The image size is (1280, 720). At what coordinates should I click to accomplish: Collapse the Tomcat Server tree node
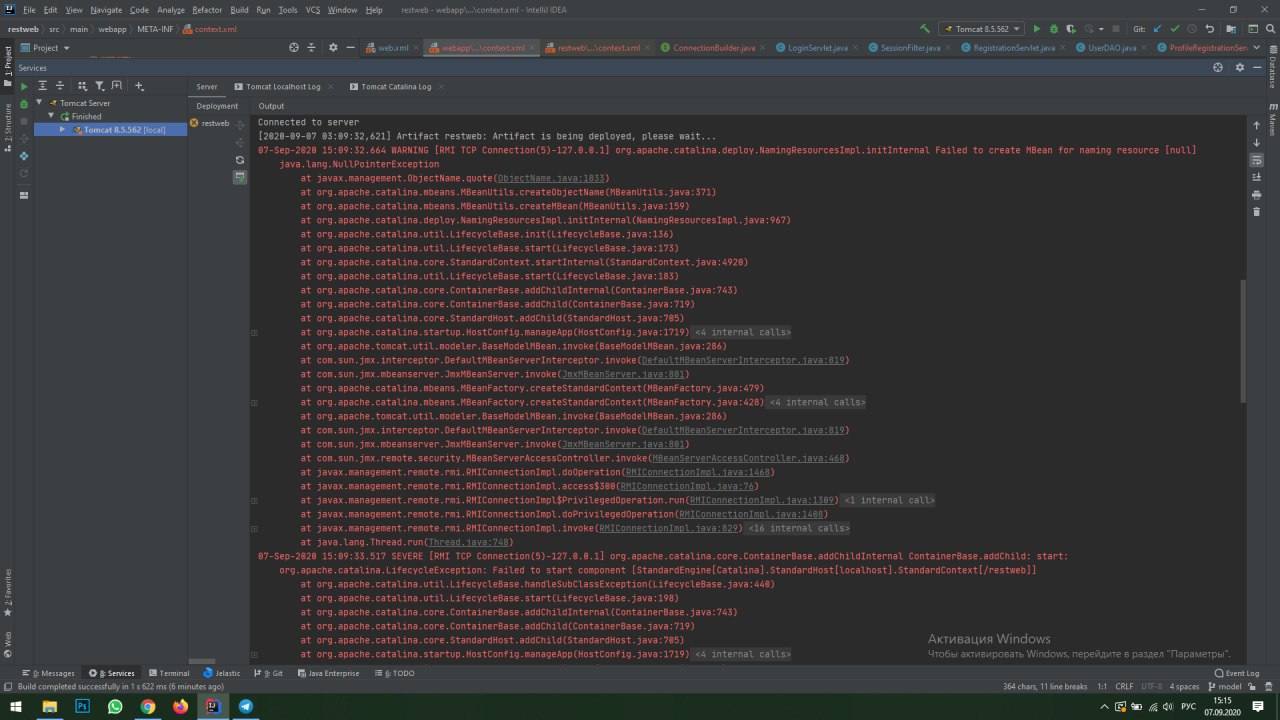40,103
